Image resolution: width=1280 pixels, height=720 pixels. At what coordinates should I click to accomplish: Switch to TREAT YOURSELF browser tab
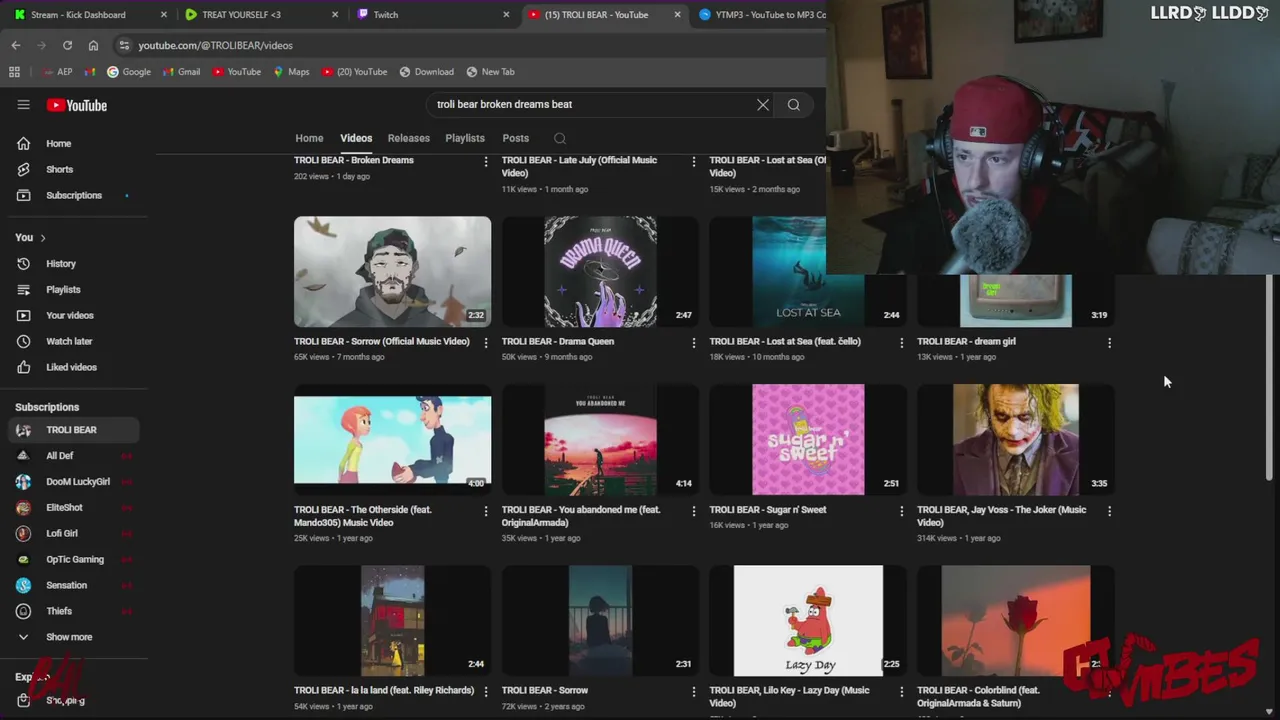tap(260, 15)
